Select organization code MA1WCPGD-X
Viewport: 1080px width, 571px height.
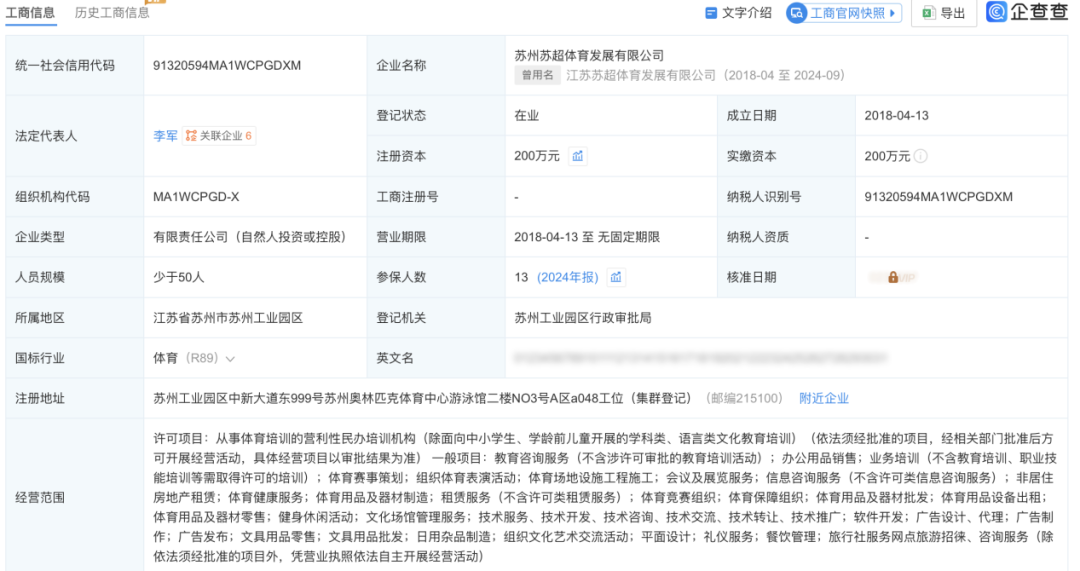click(x=196, y=197)
